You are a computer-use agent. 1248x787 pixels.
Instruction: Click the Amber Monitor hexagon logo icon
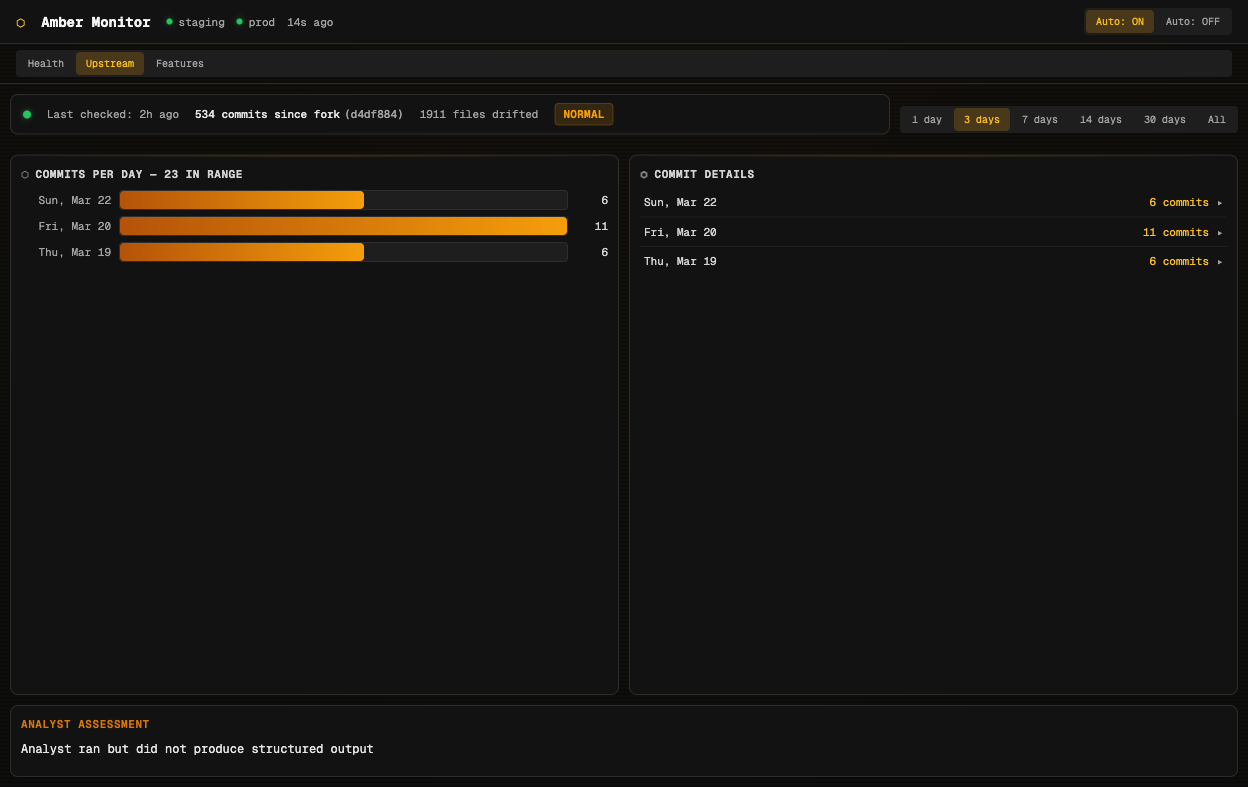pyautogui.click(x=21, y=22)
